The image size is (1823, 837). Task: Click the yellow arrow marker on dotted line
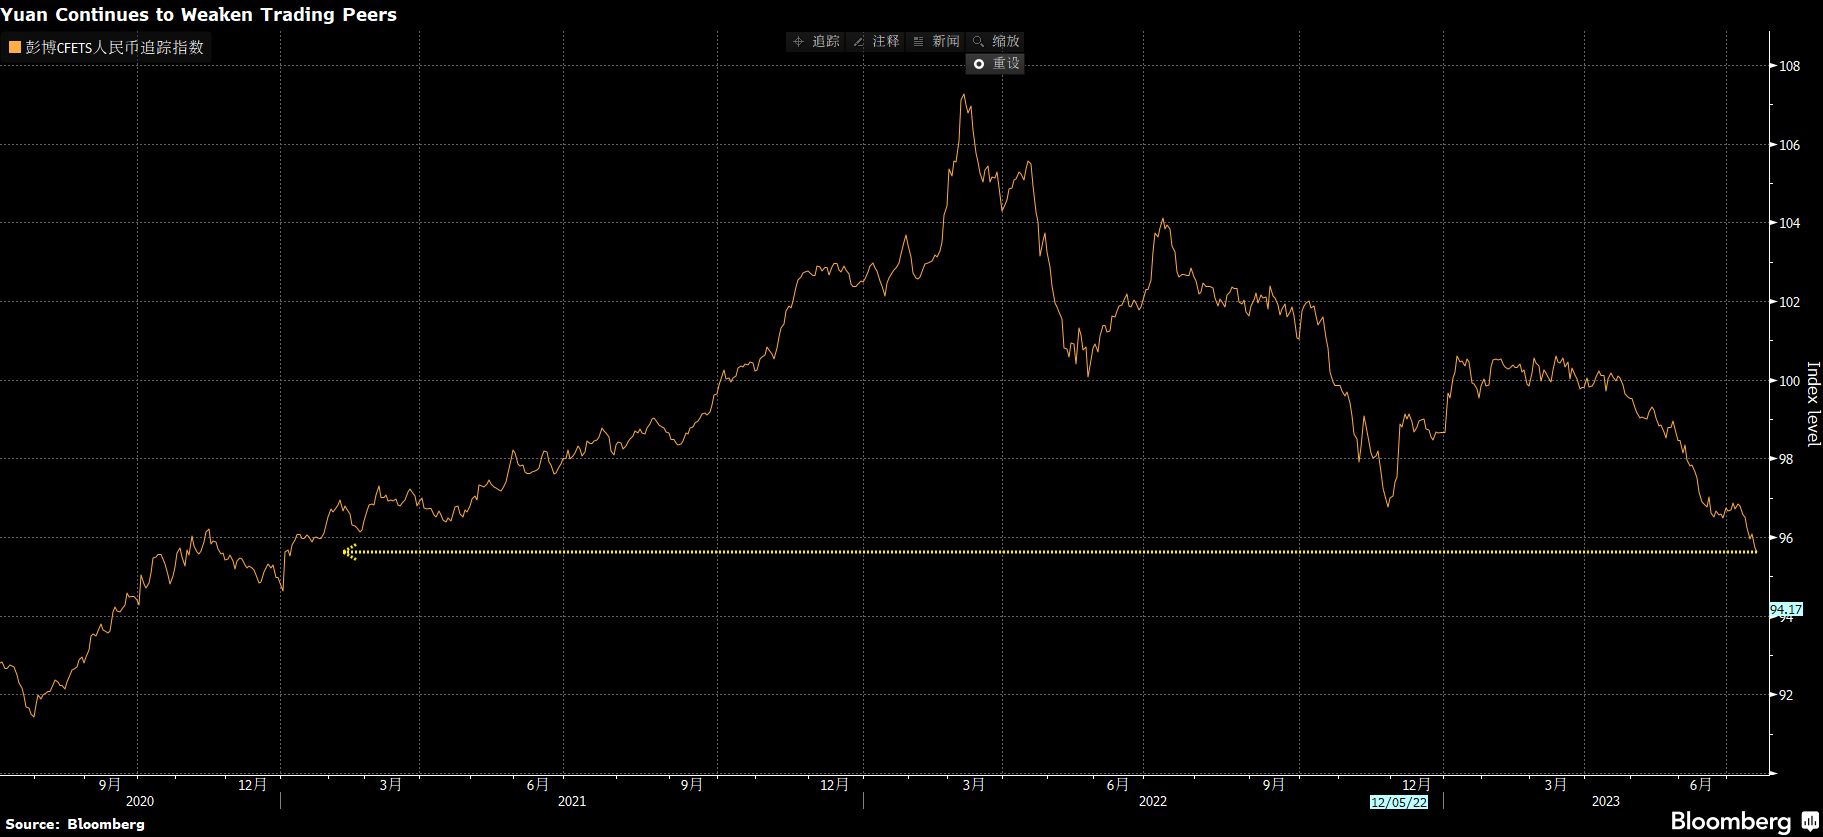pos(350,551)
